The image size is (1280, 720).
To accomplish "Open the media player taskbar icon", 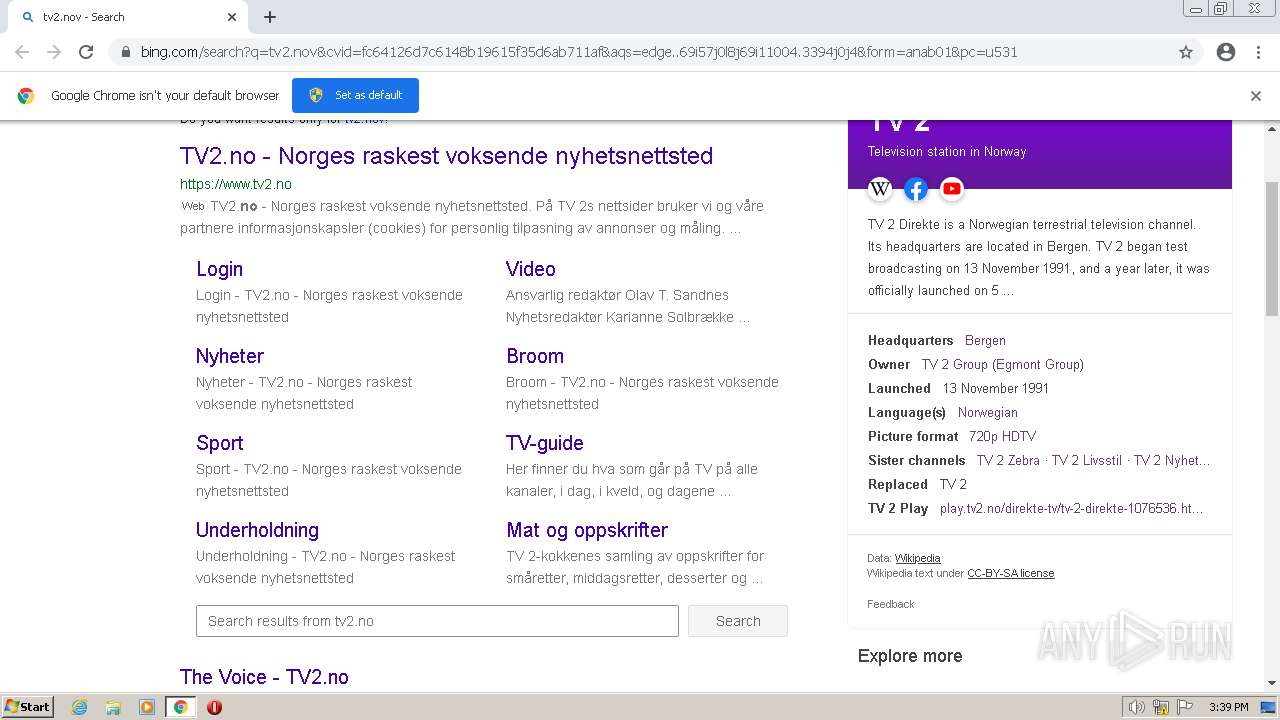I will 147,707.
